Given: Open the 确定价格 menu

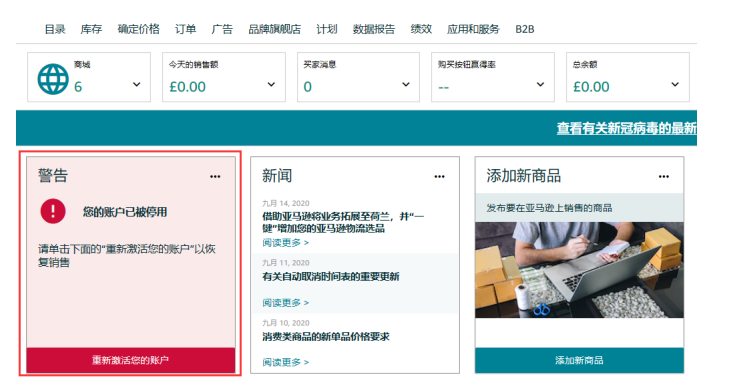Looking at the screenshot, I should pos(139,29).
